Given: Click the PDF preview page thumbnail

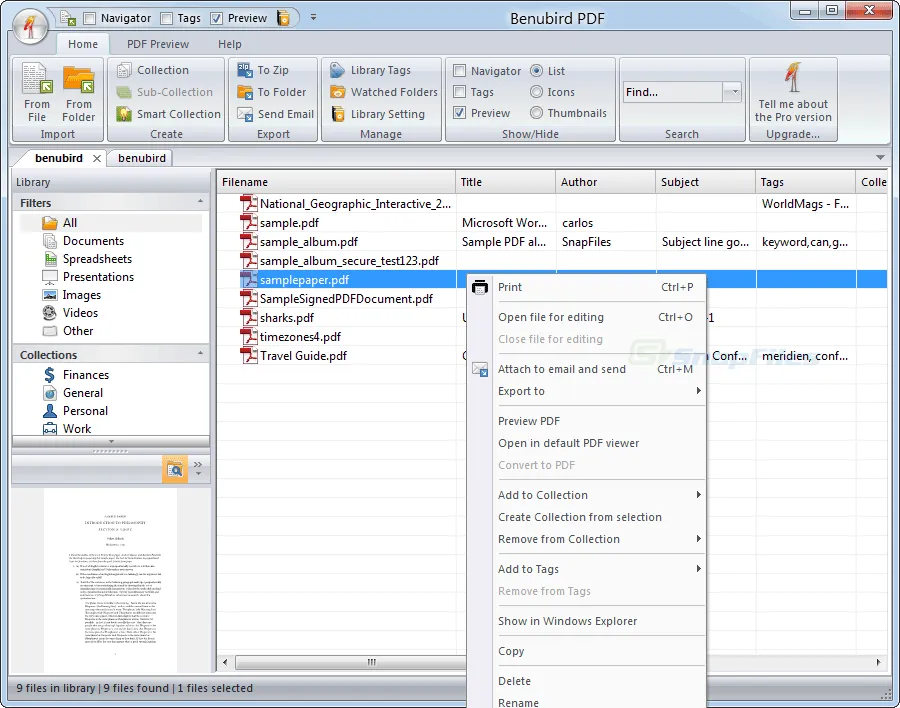Looking at the screenshot, I should 111,580.
